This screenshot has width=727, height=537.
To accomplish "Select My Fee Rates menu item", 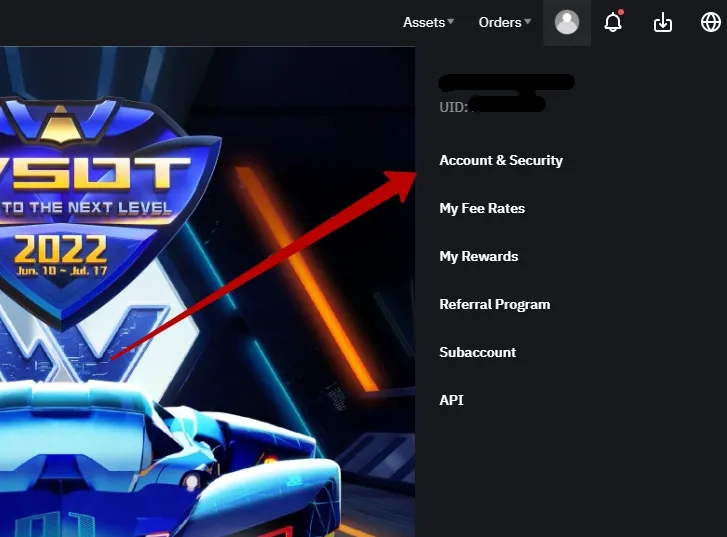I will tap(482, 208).
